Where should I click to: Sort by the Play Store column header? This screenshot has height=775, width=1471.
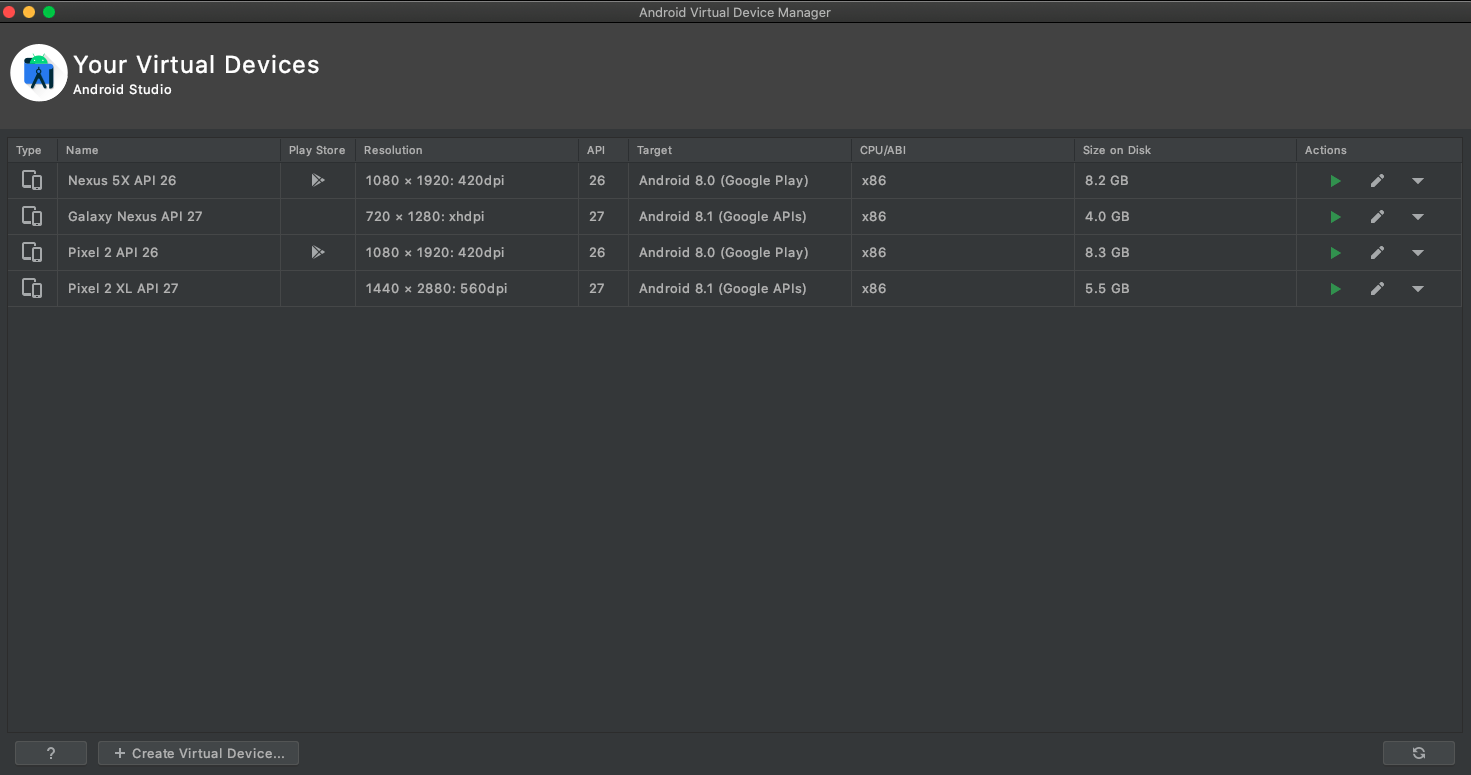point(317,150)
